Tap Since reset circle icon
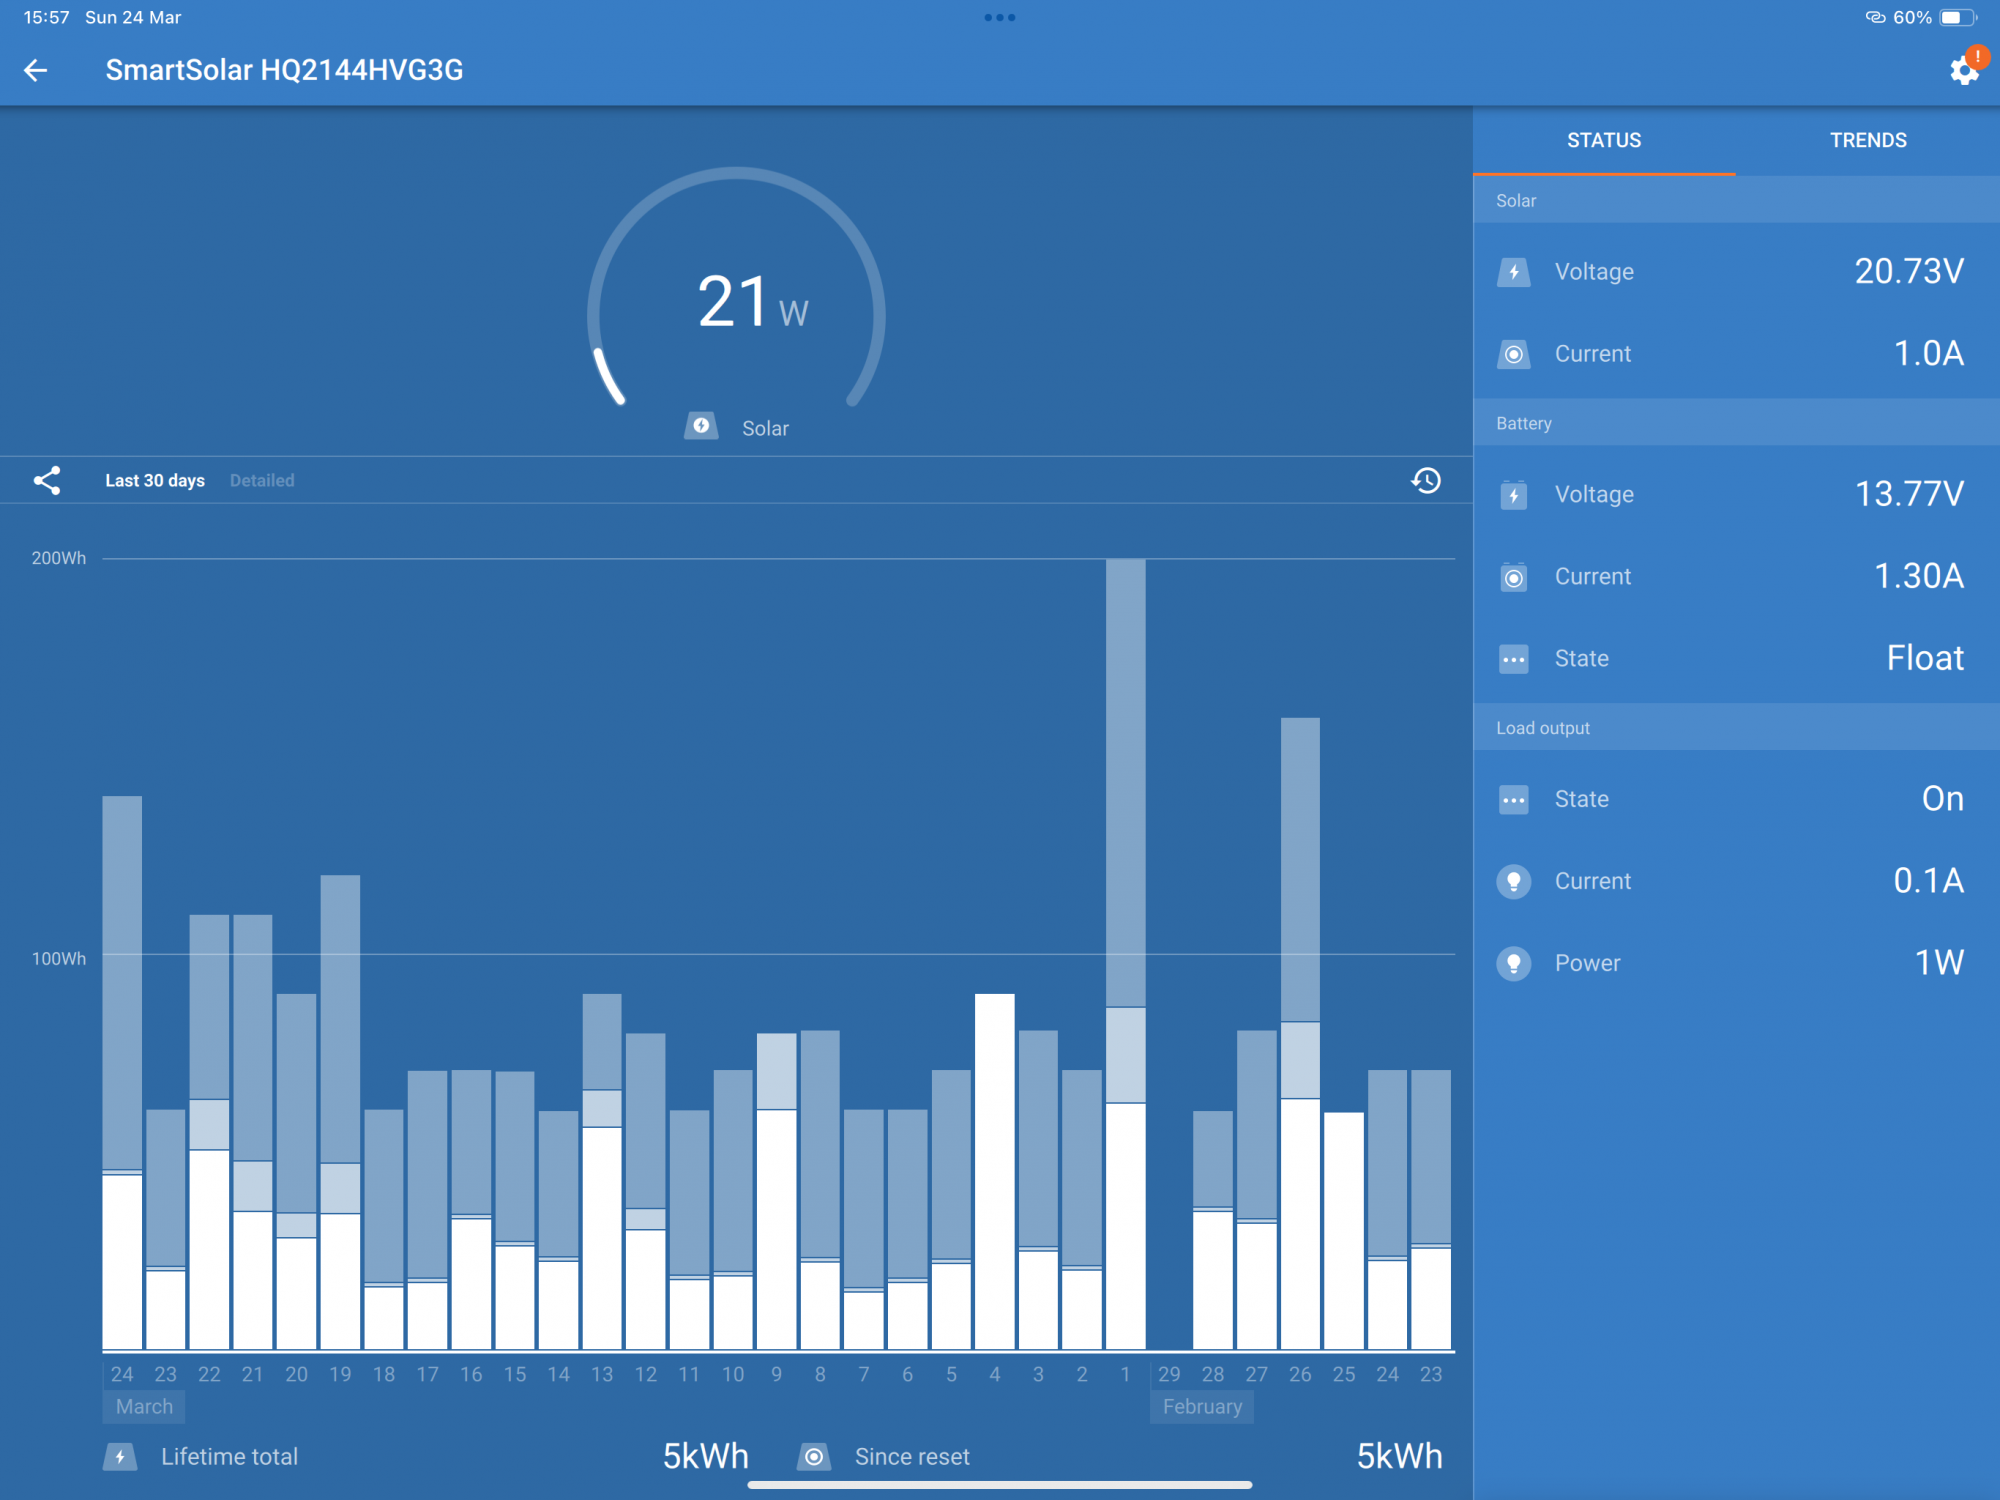 (x=814, y=1457)
